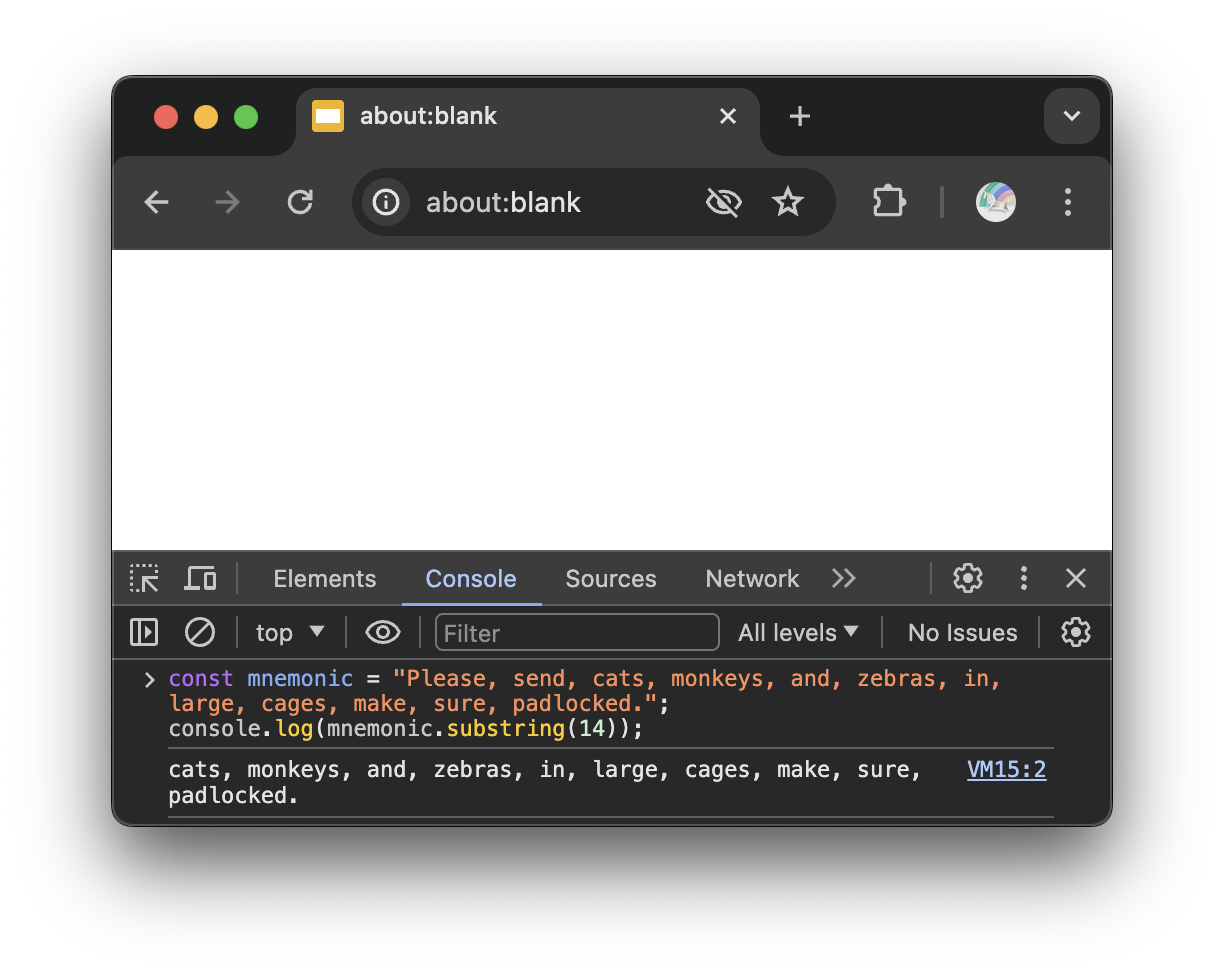1224x974 pixels.
Task: Reload the about:blank page
Action: [x=300, y=203]
